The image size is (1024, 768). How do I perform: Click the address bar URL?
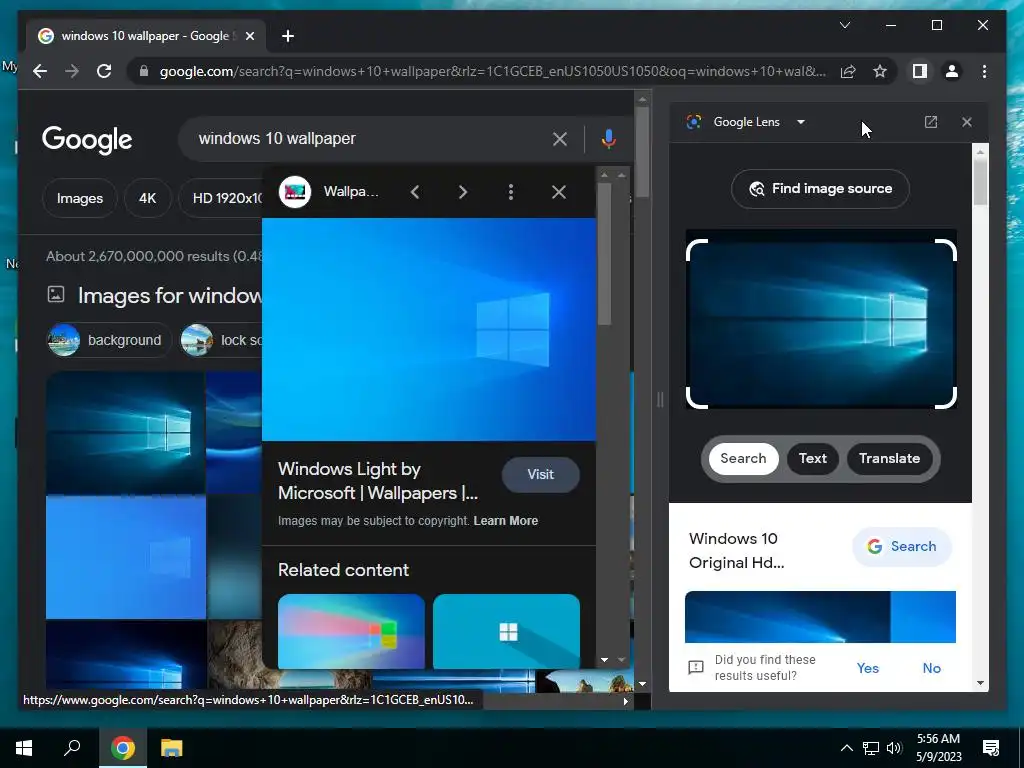(x=492, y=71)
